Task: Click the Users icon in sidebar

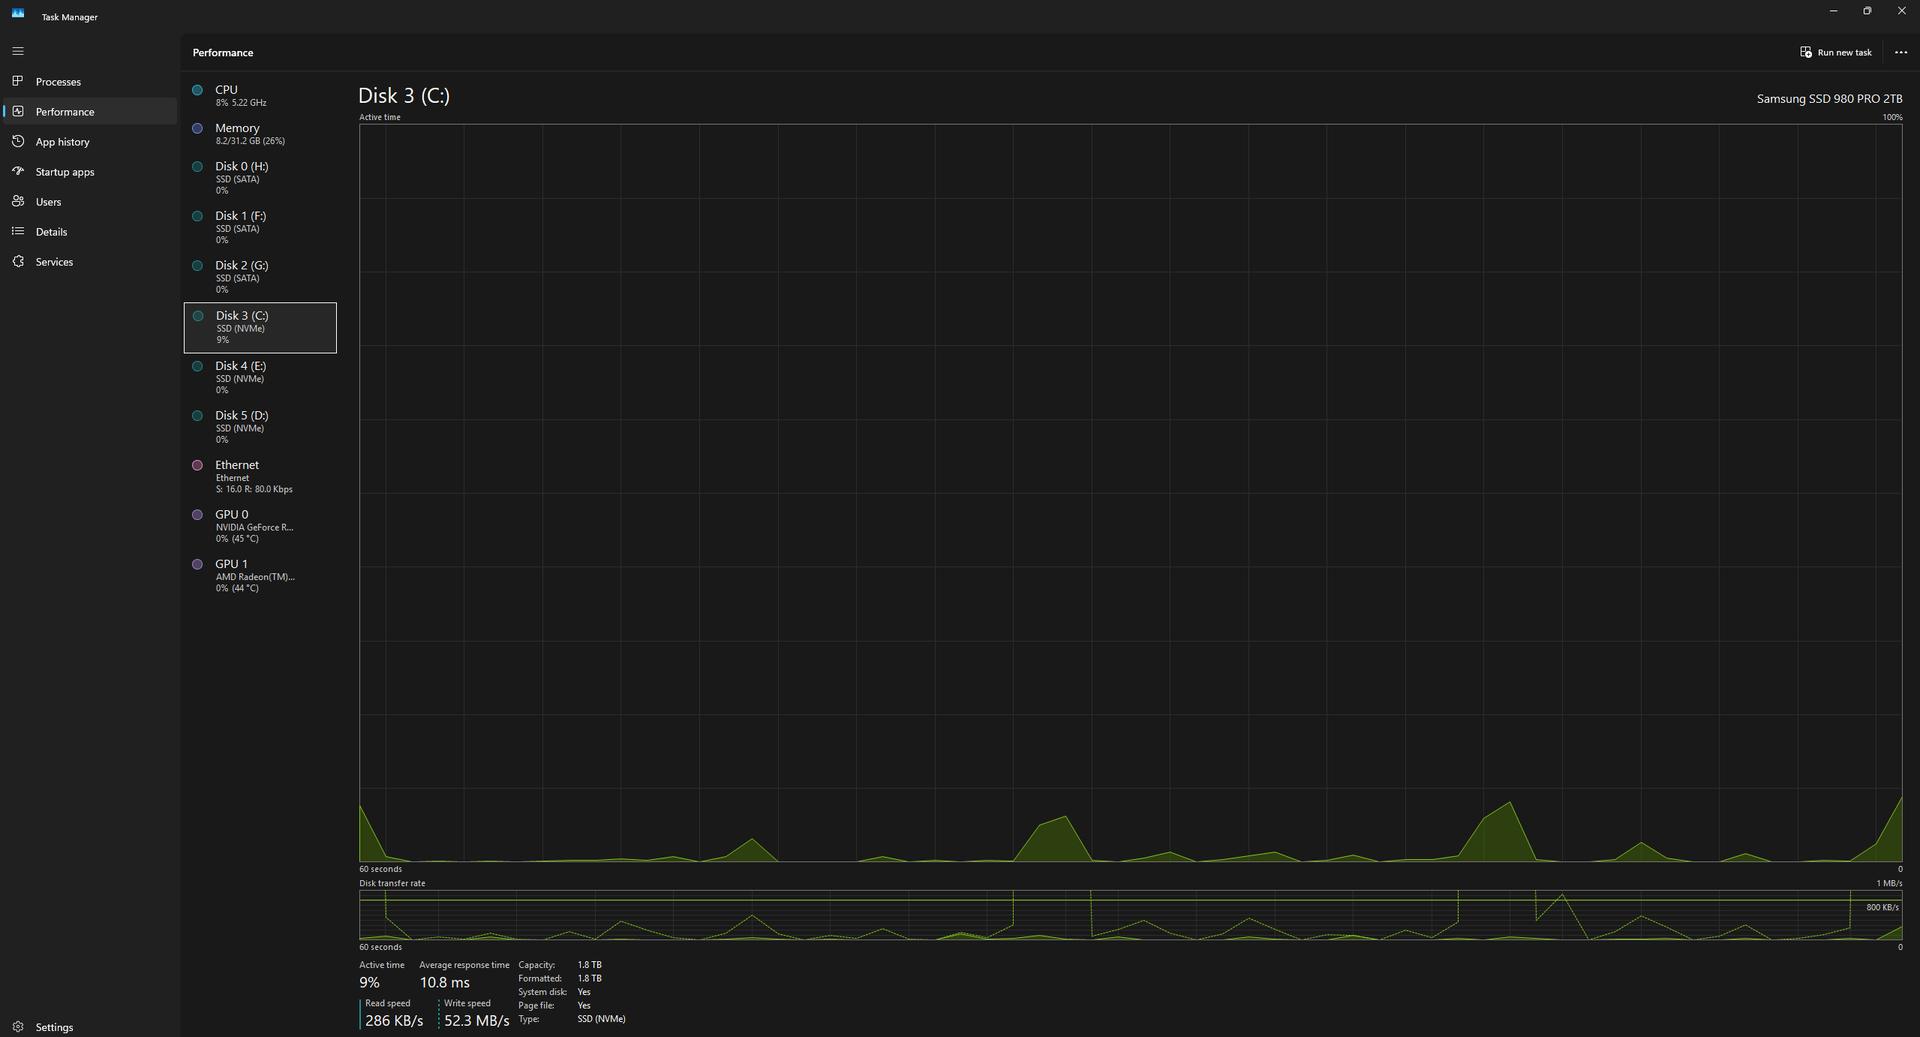Action: coord(18,201)
